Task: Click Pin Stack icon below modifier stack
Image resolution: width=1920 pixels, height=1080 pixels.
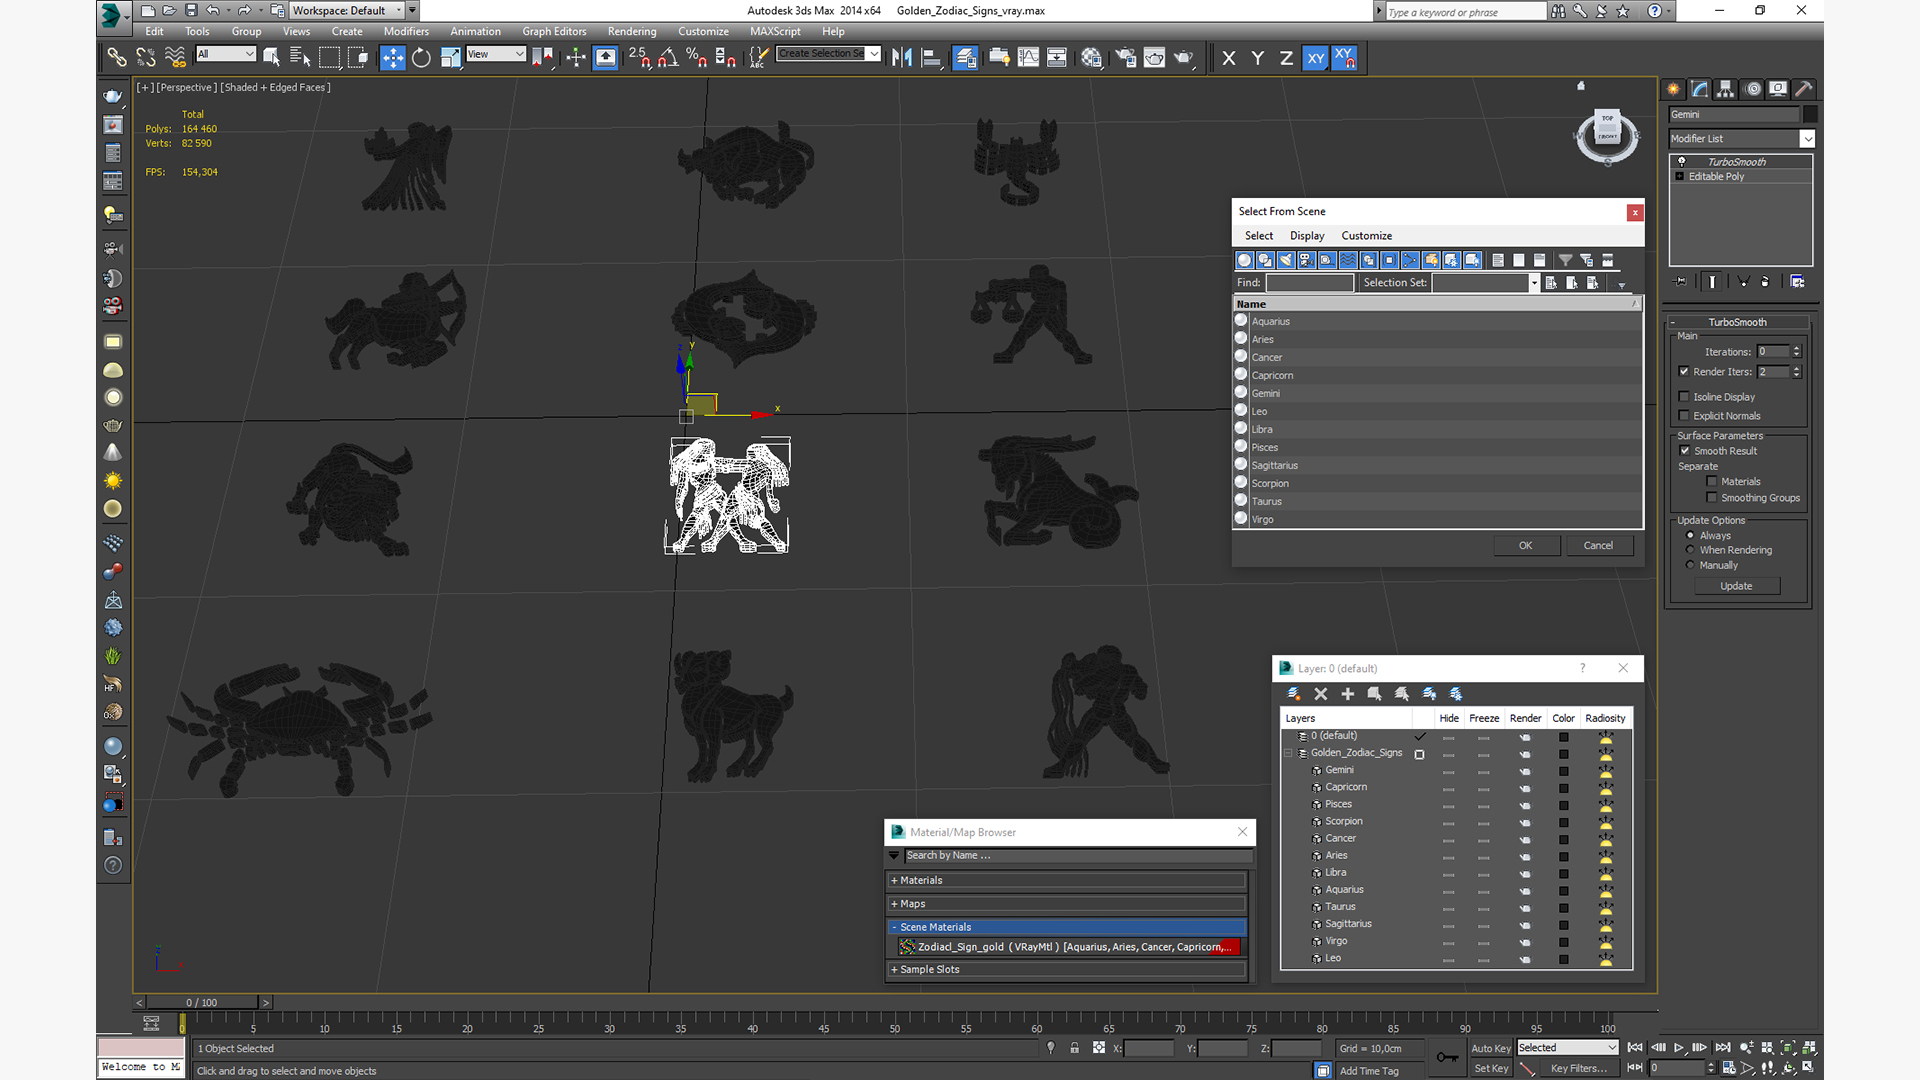Action: [1681, 282]
